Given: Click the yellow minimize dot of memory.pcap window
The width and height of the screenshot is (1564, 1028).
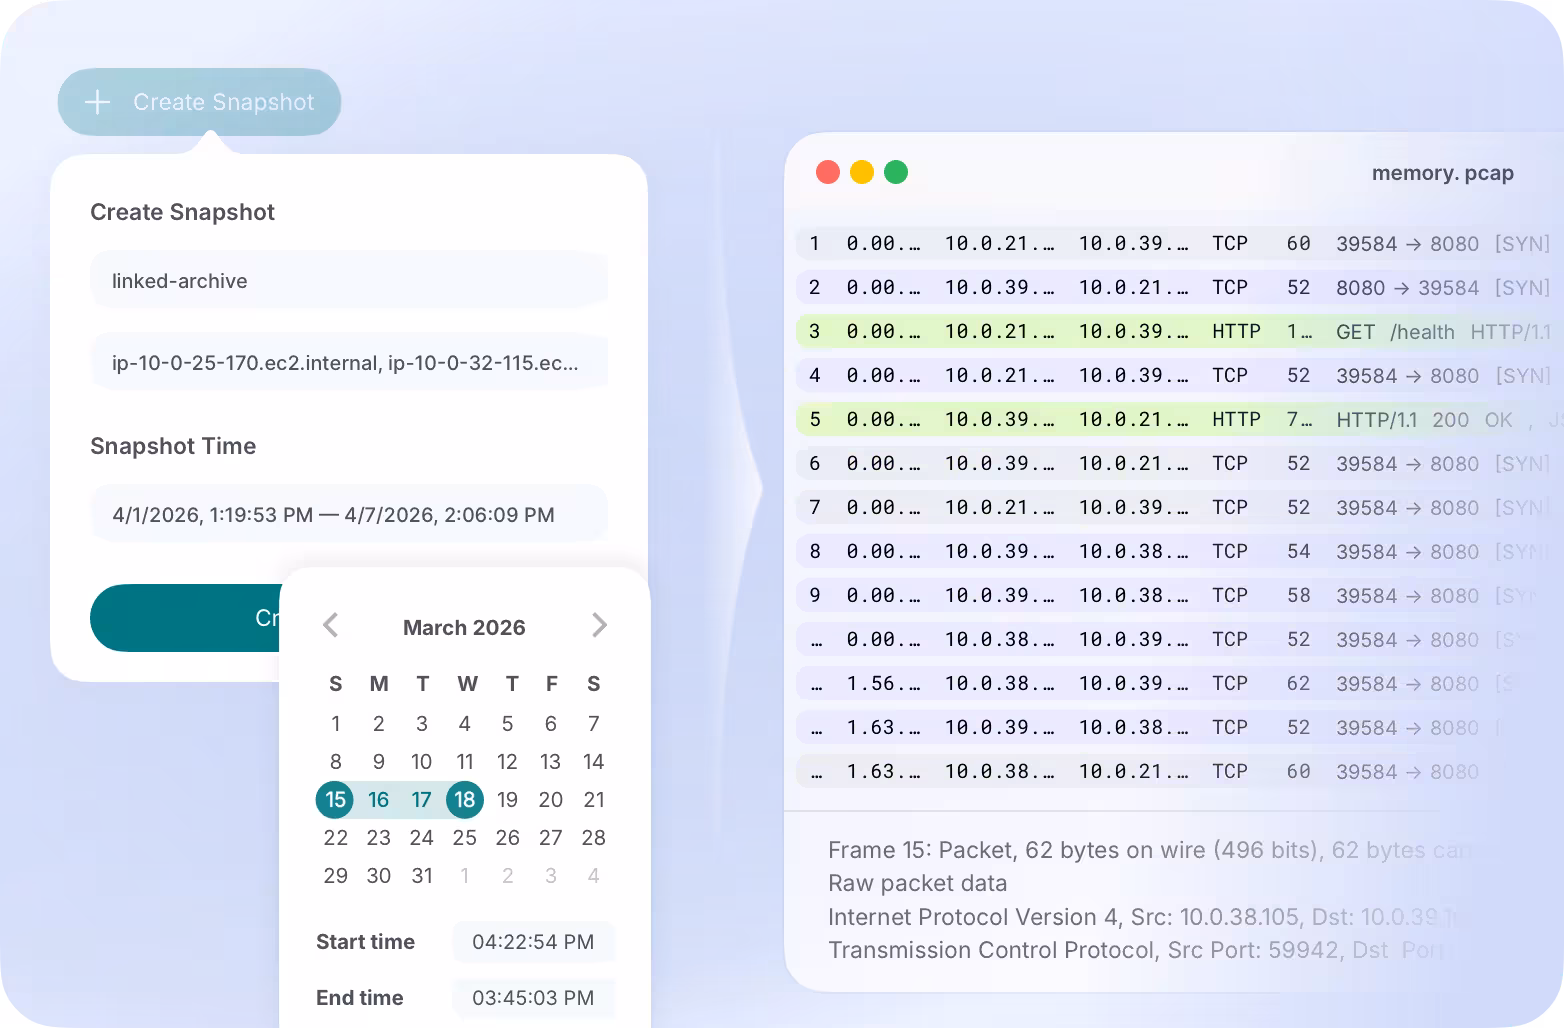Looking at the screenshot, I should (x=862, y=172).
